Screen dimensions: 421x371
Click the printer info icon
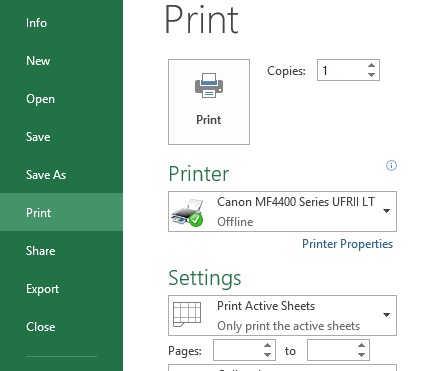[391, 165]
